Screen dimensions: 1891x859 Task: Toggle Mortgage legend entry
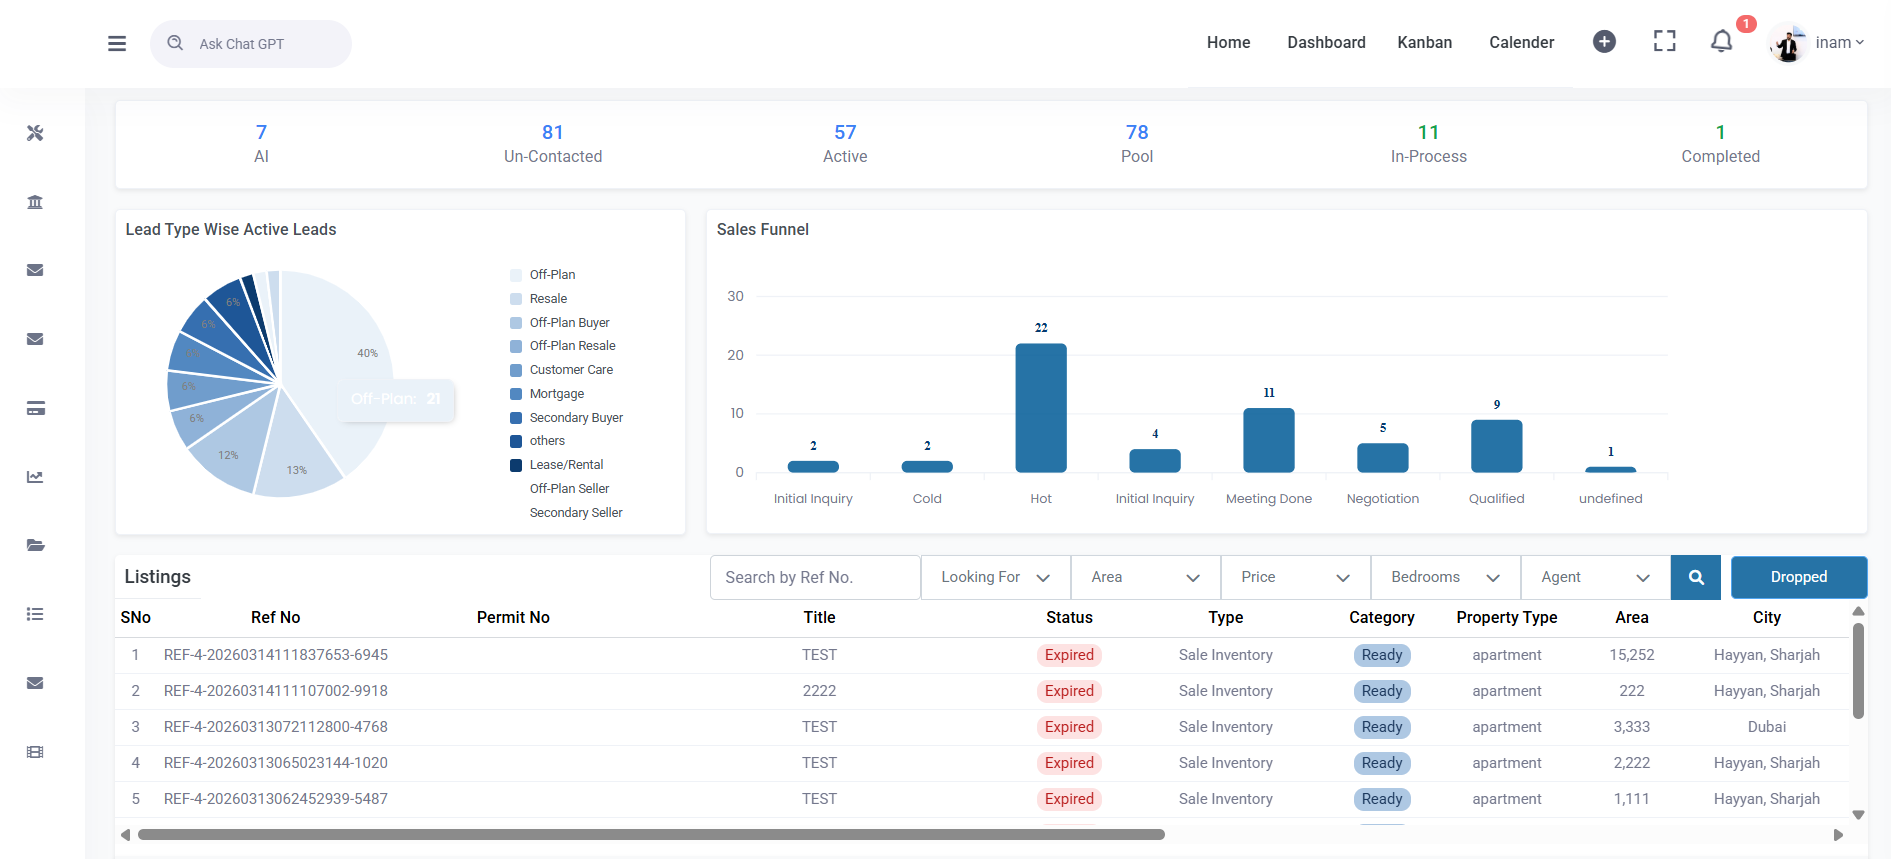coord(547,394)
